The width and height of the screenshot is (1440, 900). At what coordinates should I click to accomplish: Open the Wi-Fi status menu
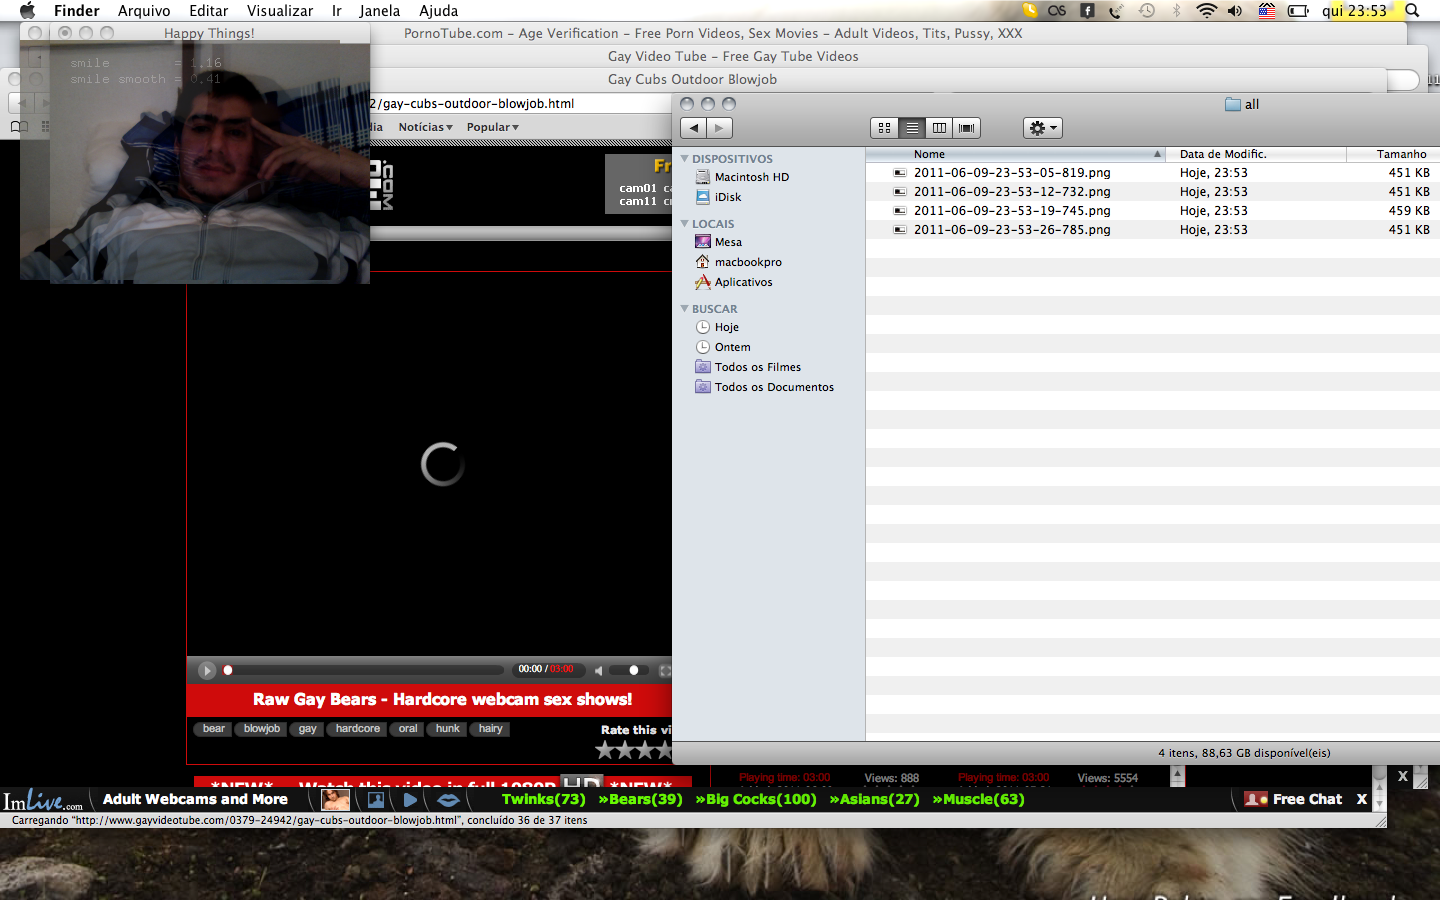point(1206,11)
